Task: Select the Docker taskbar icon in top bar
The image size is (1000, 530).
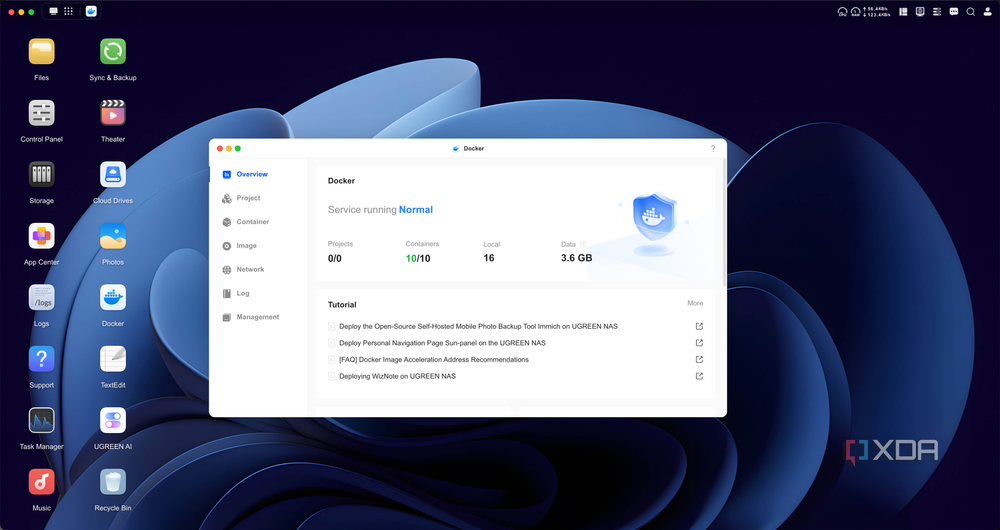Action: pos(91,11)
